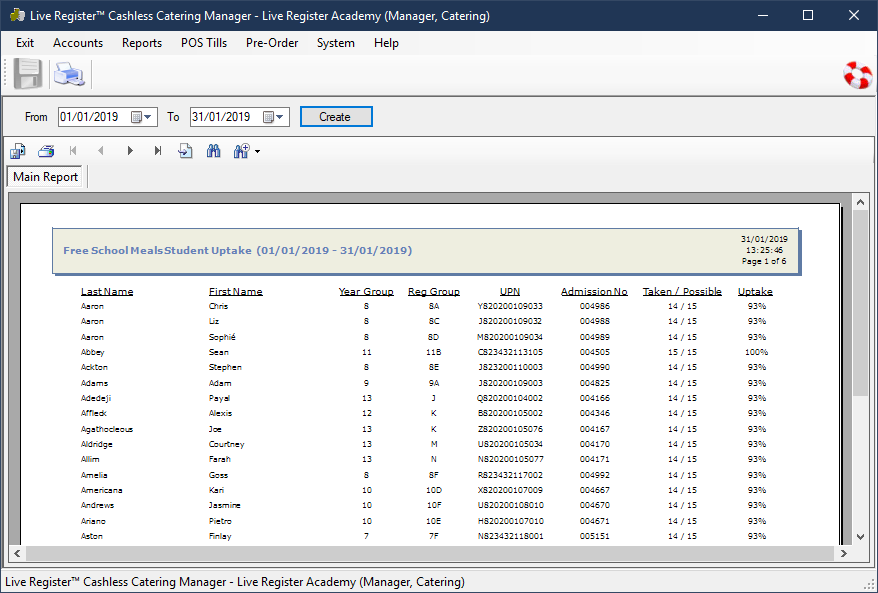This screenshot has width=878, height=593.
Task: Click the 100% uptake value
Action: click(756, 352)
